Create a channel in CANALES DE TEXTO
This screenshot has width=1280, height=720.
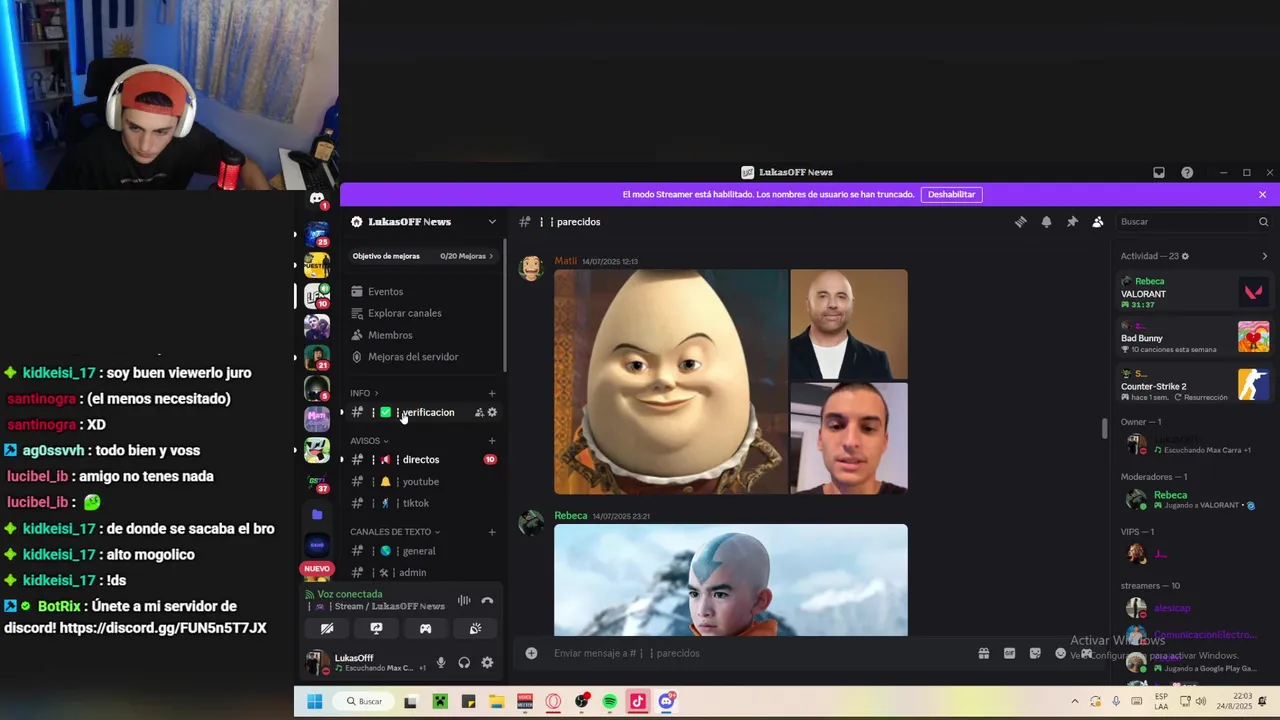[x=491, y=532]
